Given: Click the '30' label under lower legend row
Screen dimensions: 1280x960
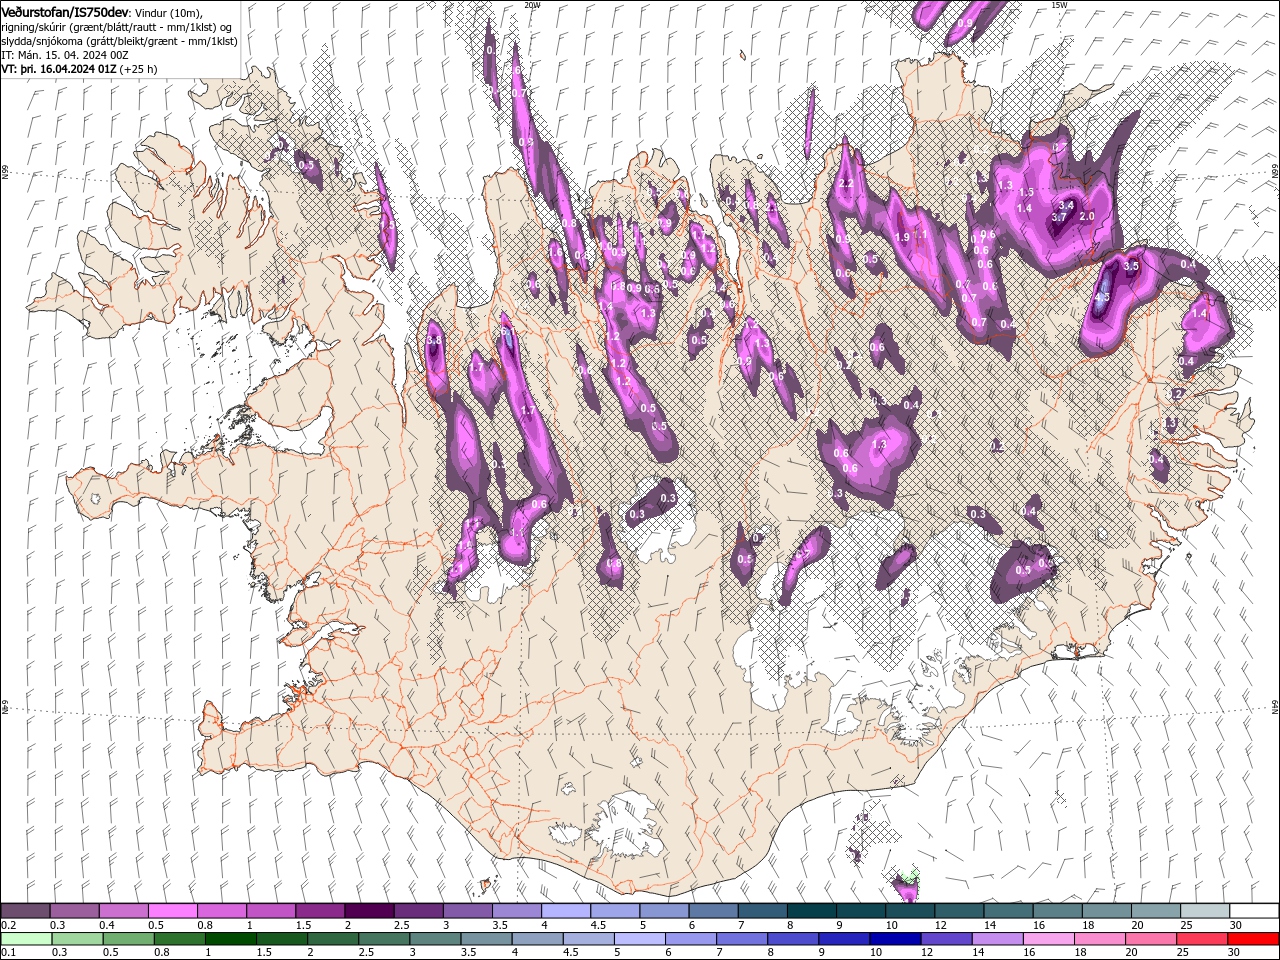Looking at the screenshot, I should pyautogui.click(x=1234, y=953).
